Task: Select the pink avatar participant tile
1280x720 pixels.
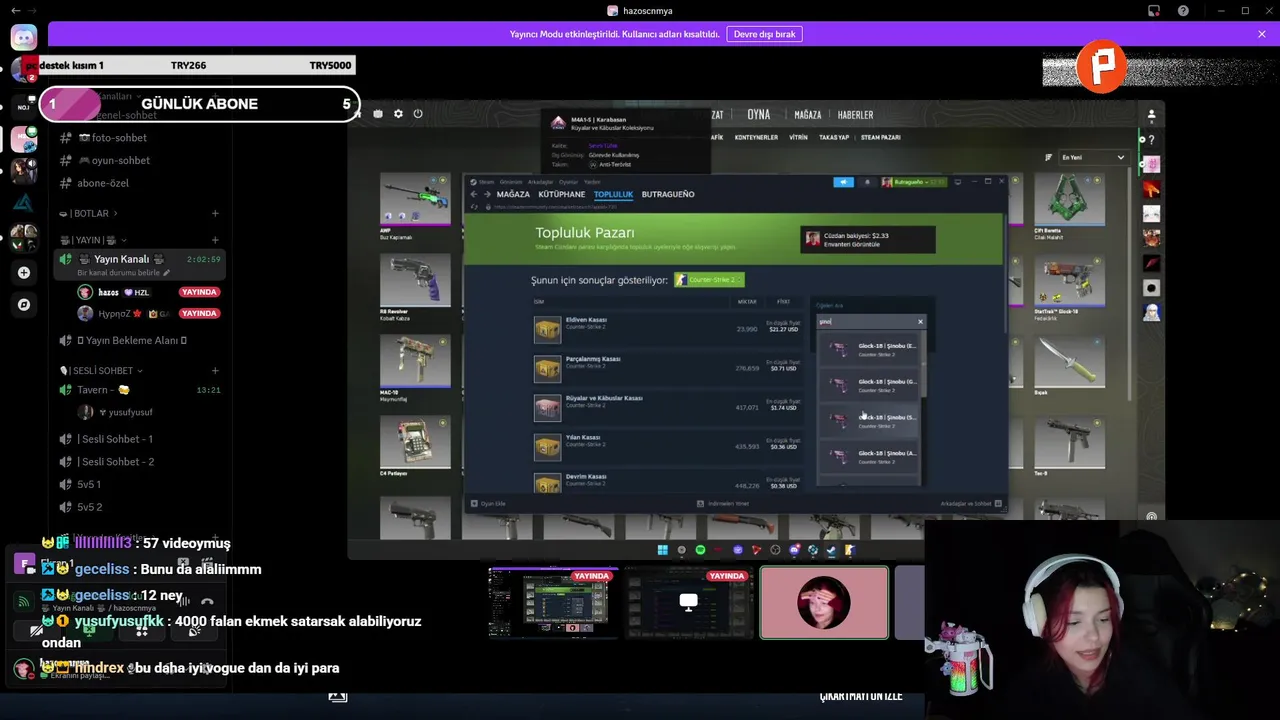Action: click(824, 603)
